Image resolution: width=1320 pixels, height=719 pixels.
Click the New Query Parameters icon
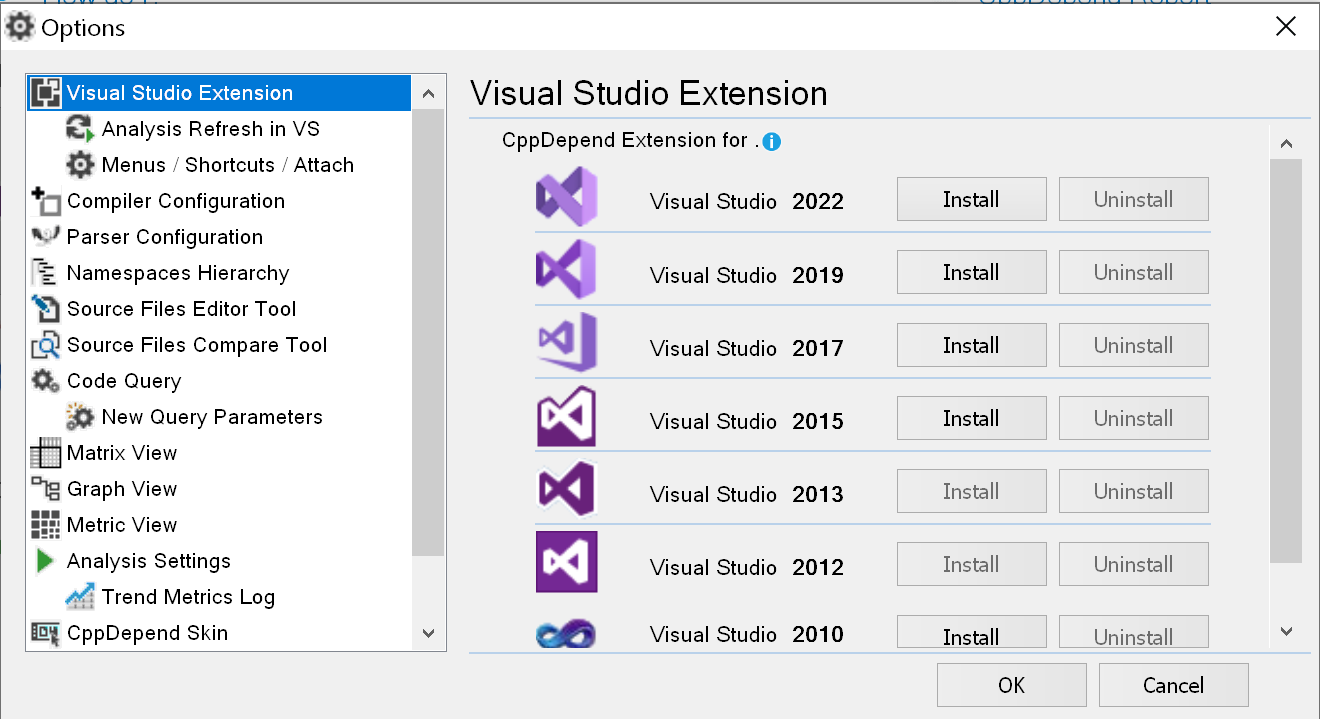point(80,417)
